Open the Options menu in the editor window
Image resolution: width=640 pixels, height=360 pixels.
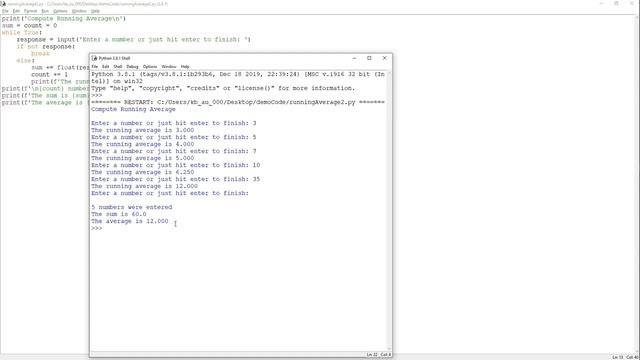[60, 11]
